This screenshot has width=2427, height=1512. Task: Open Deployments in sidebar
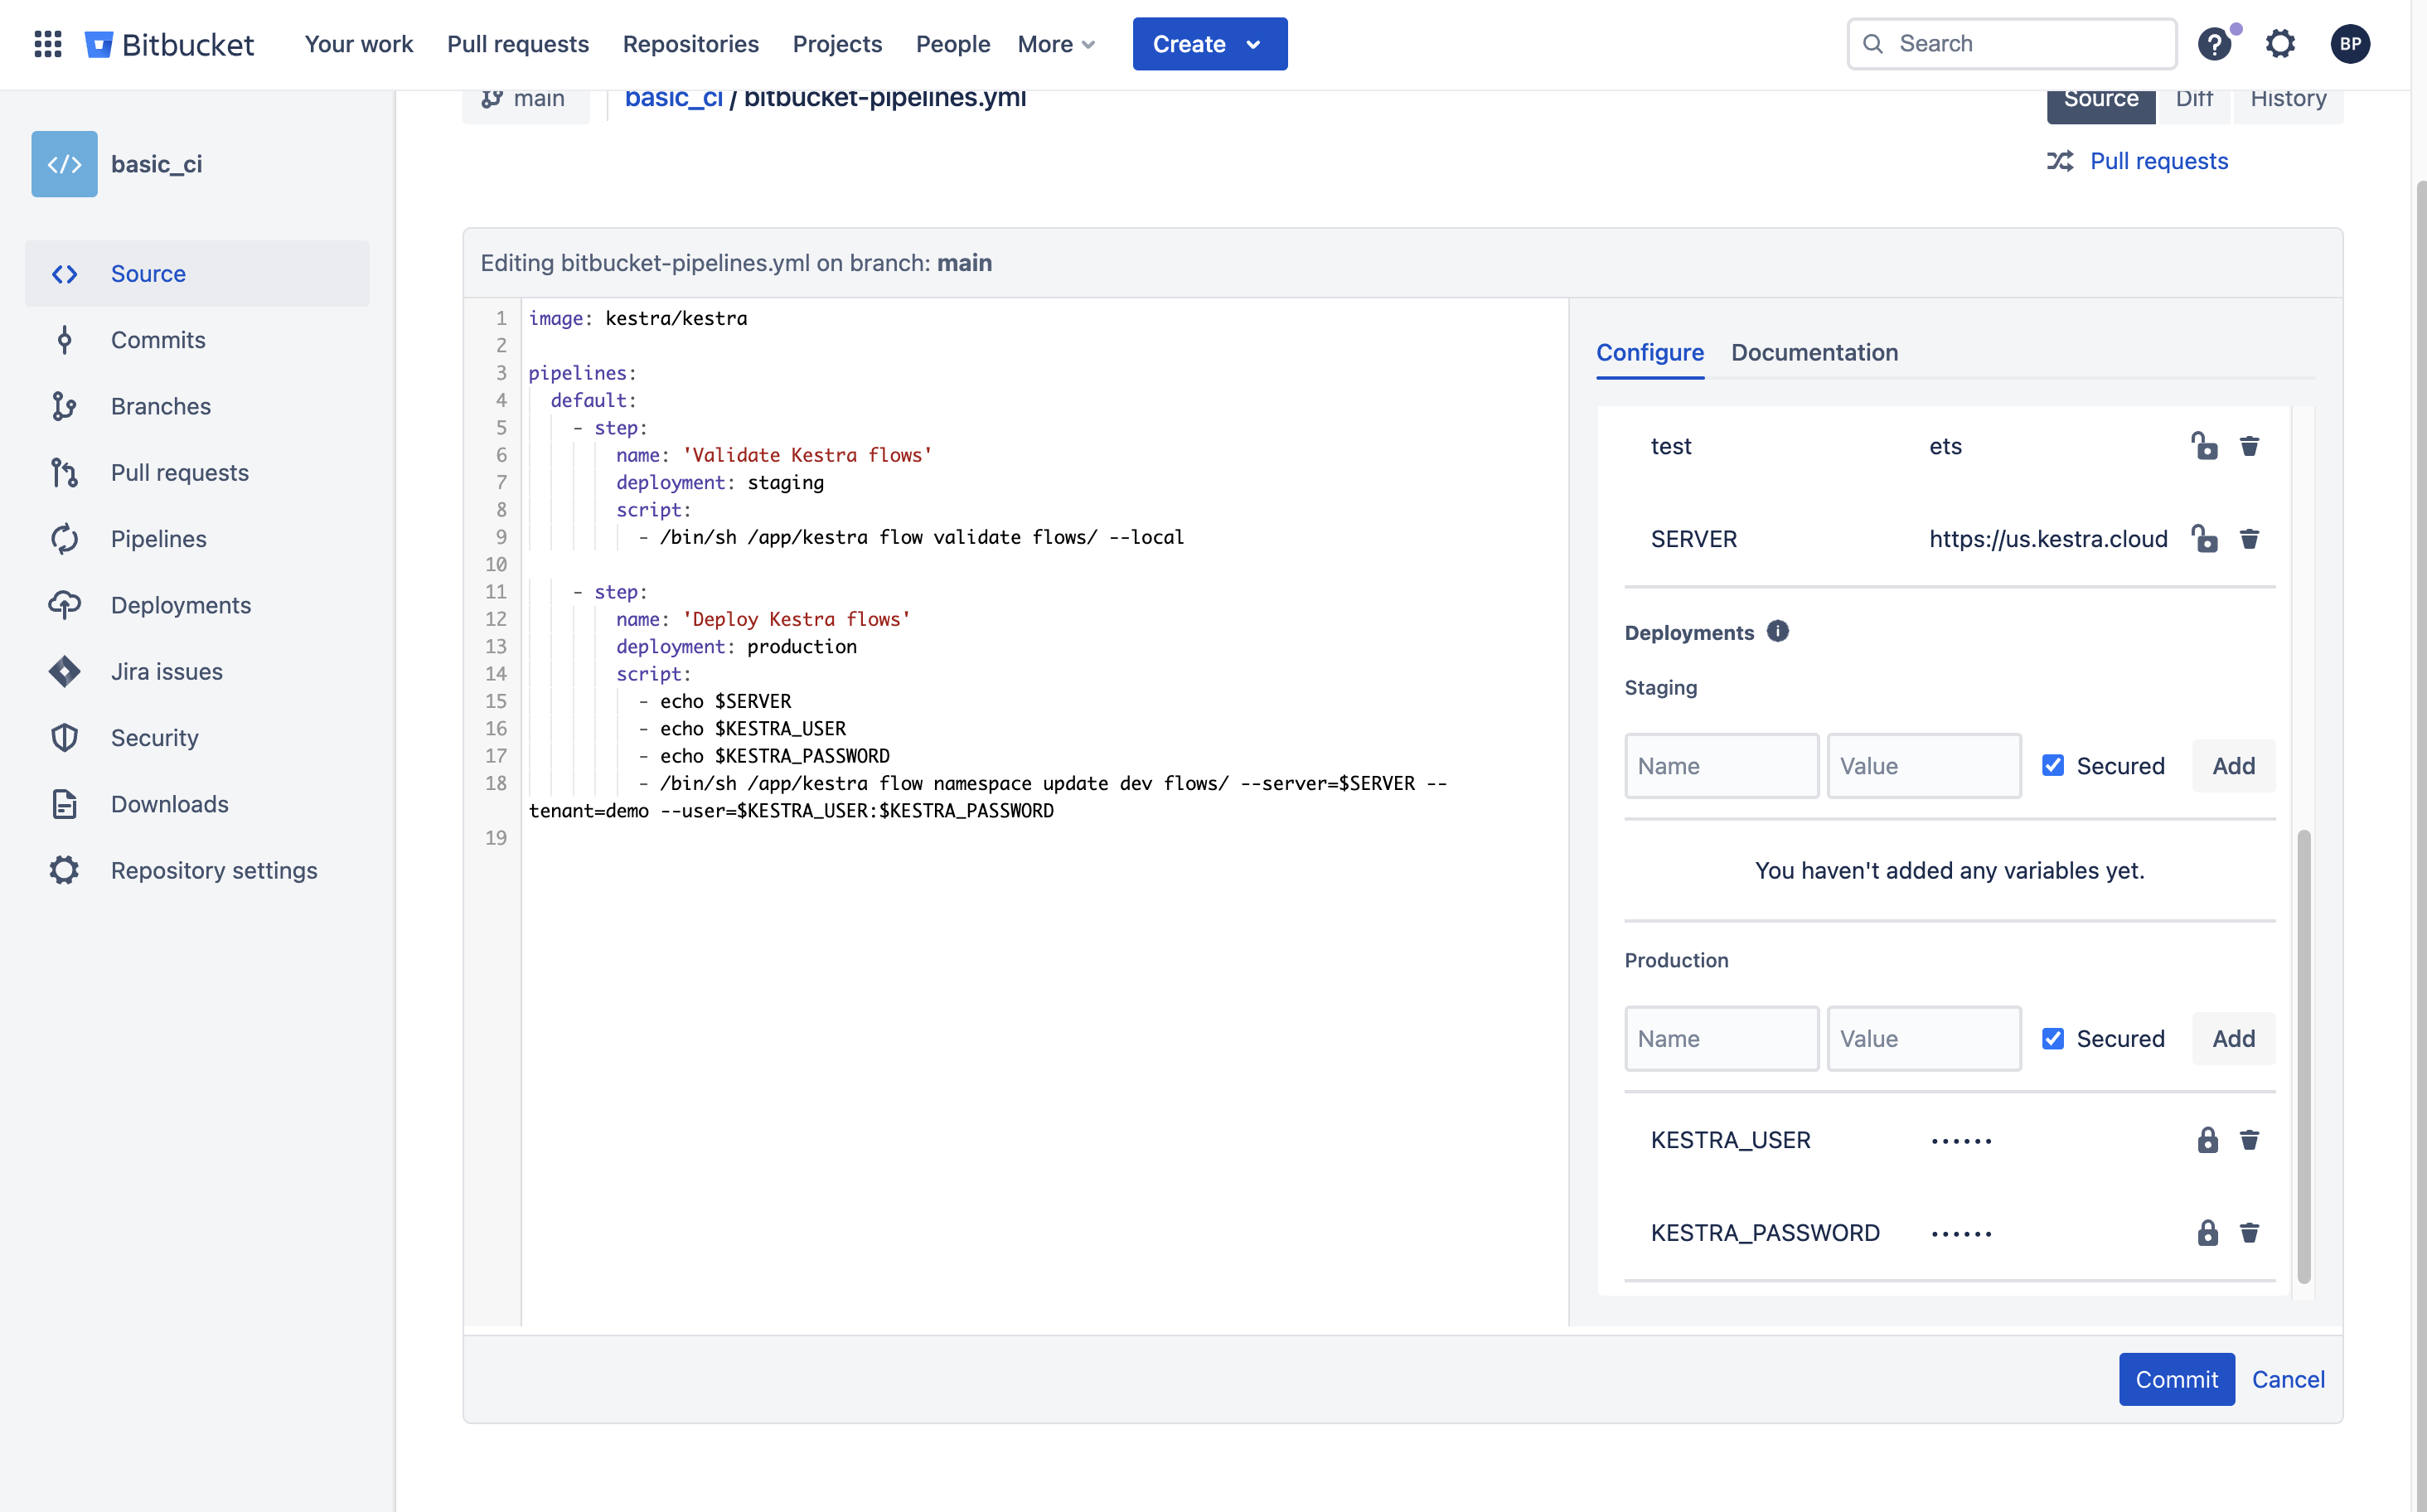(181, 603)
